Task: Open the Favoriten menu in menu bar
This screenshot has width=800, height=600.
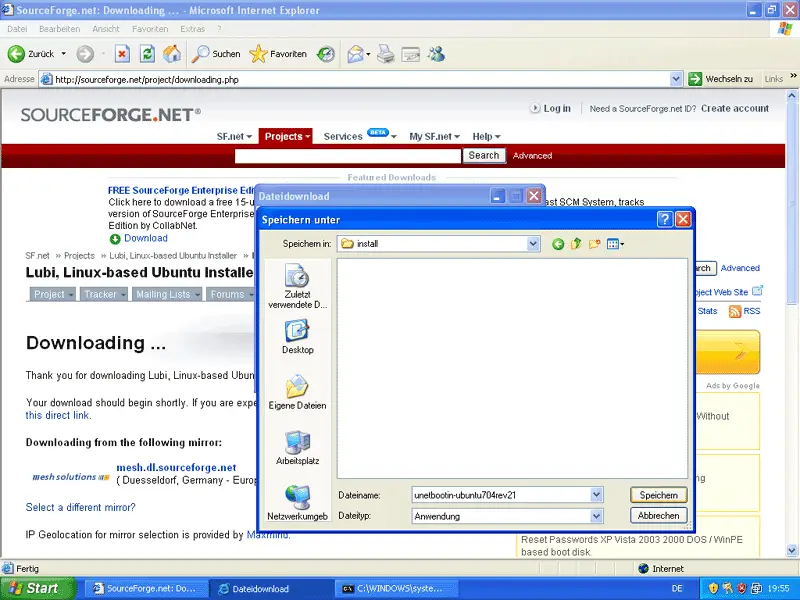Action: point(150,29)
